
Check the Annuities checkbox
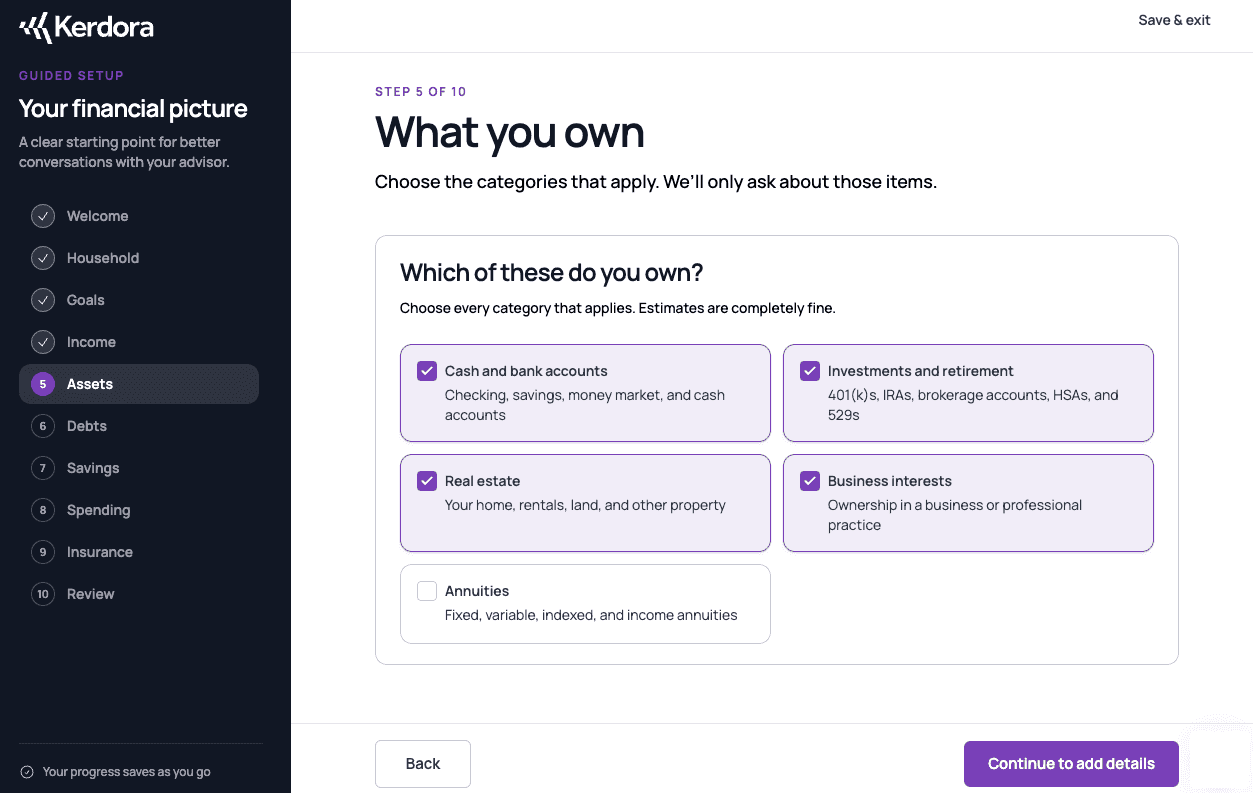pos(427,591)
